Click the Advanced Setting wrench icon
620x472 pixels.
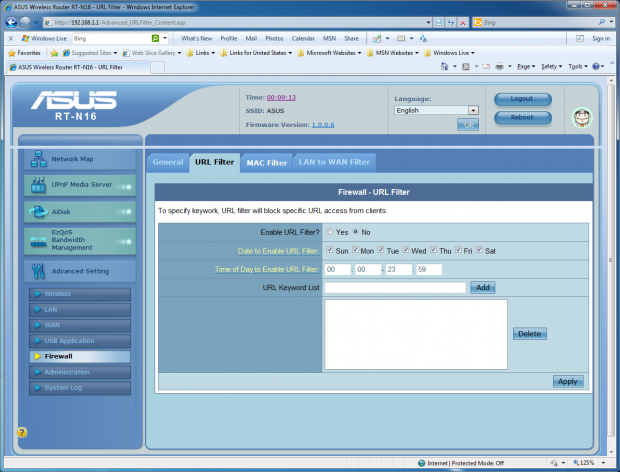[38, 271]
